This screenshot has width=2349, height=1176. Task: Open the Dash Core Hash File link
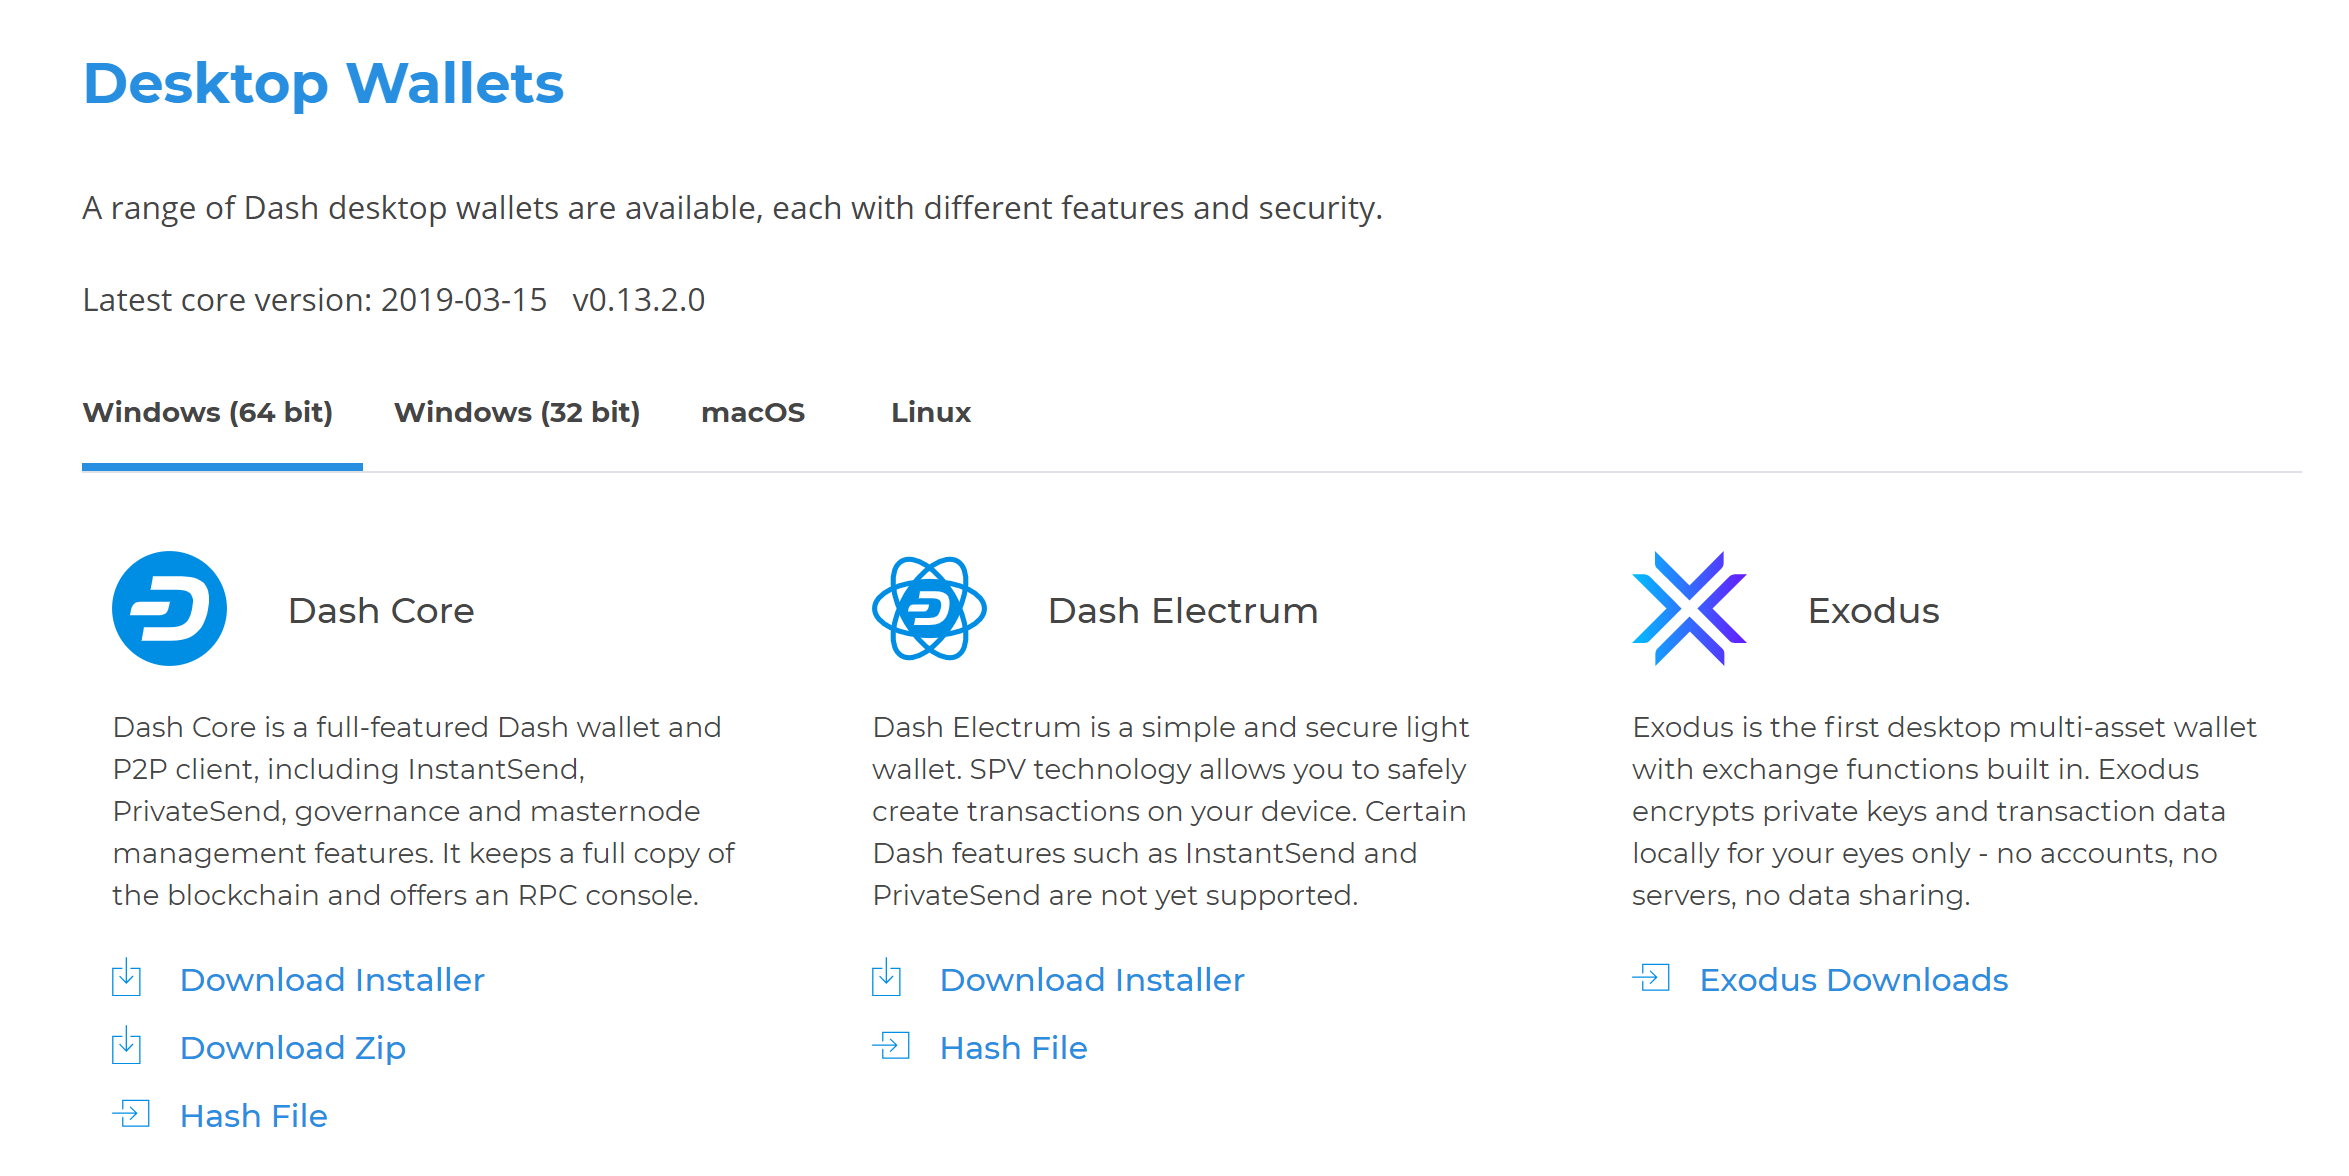(254, 1116)
